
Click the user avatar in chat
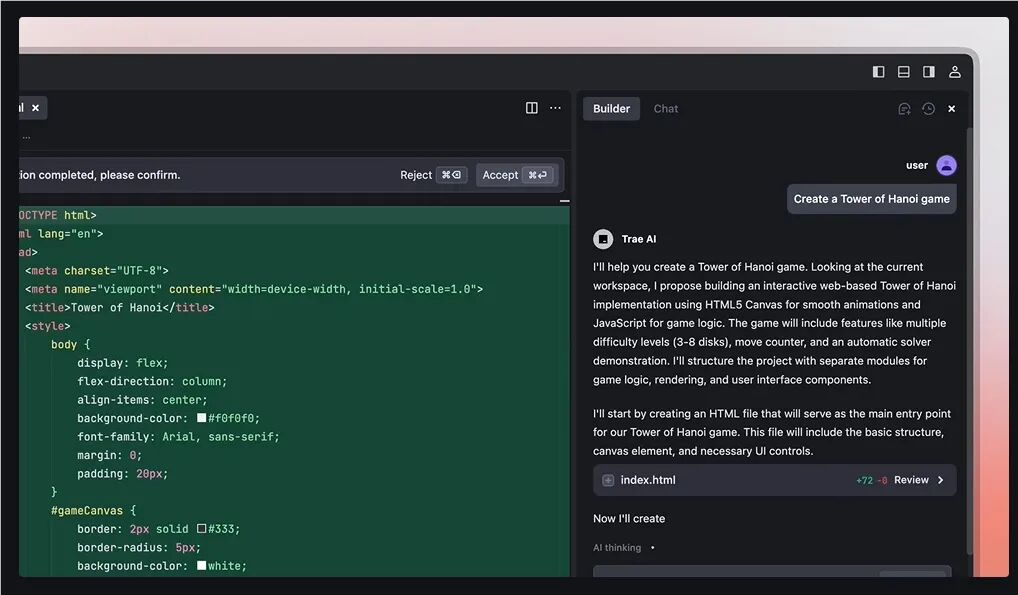pyautogui.click(x=946, y=165)
